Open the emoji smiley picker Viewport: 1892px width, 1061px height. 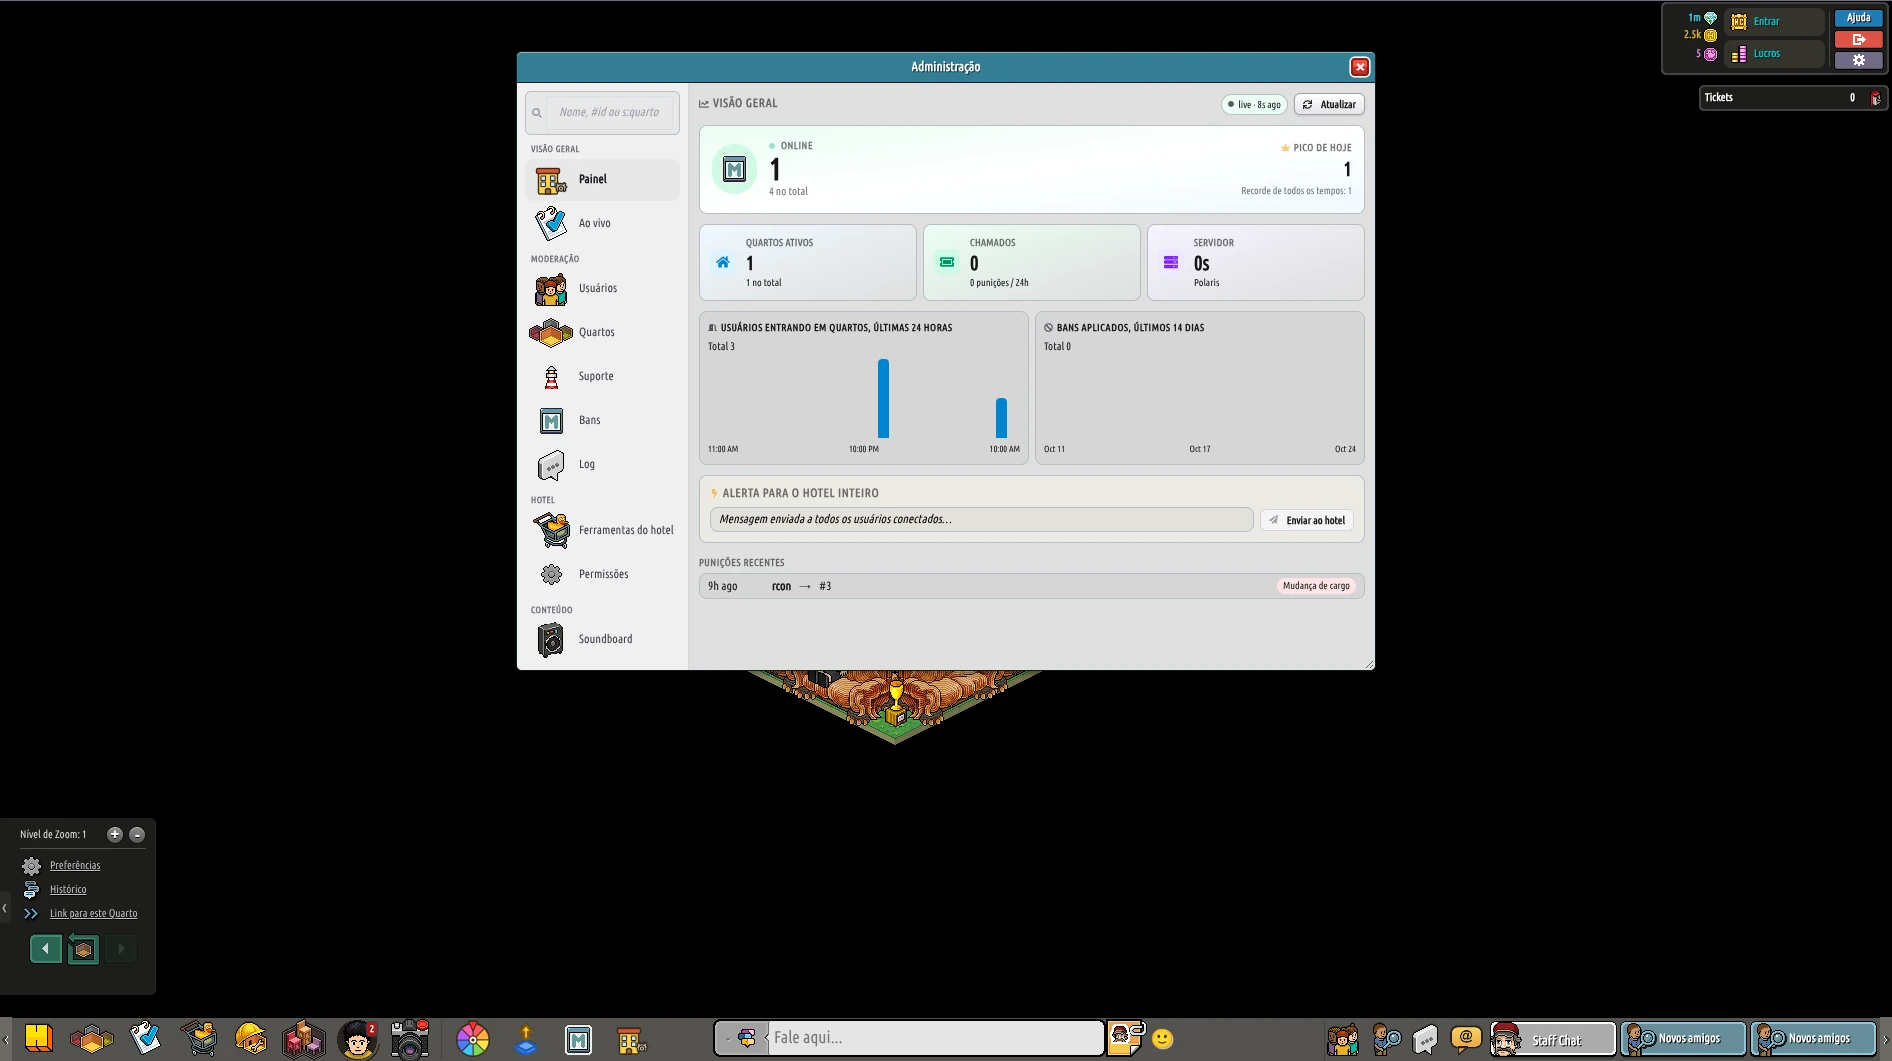1162,1039
